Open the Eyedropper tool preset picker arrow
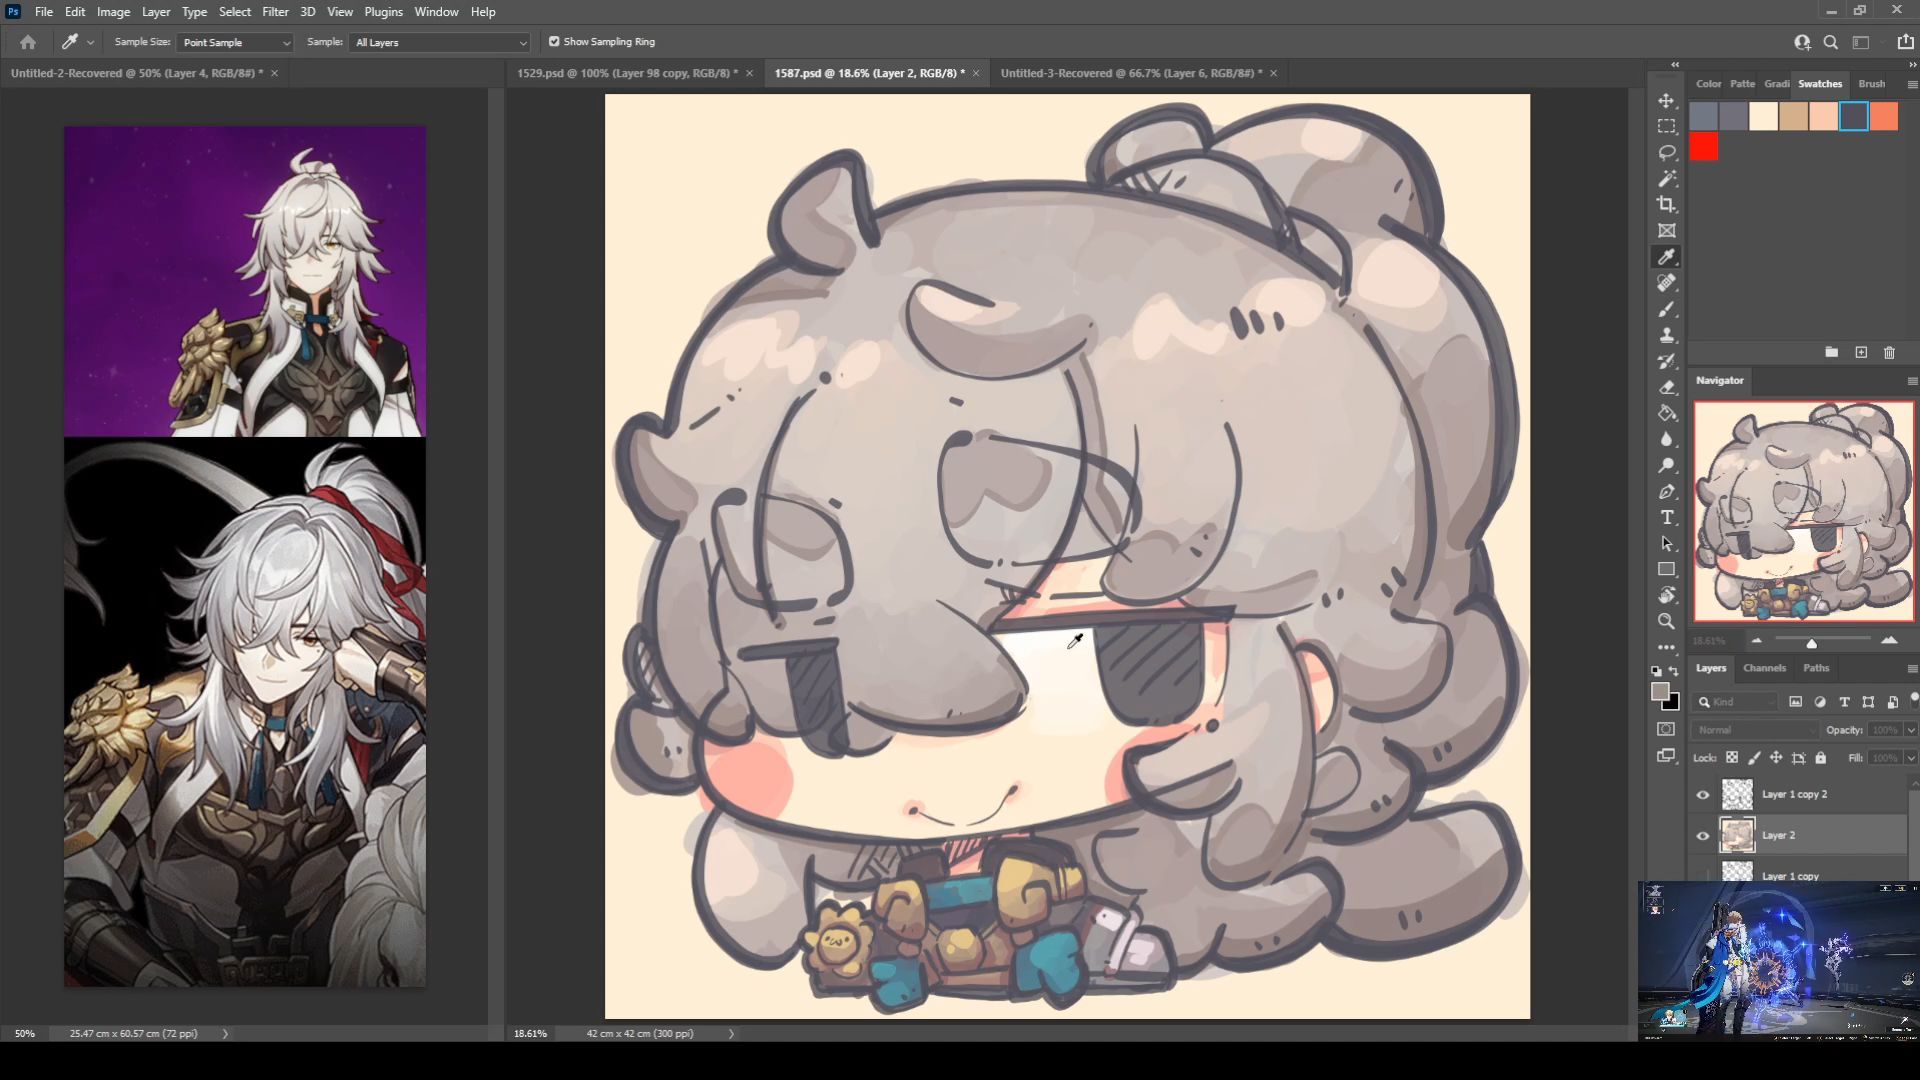 (90, 42)
